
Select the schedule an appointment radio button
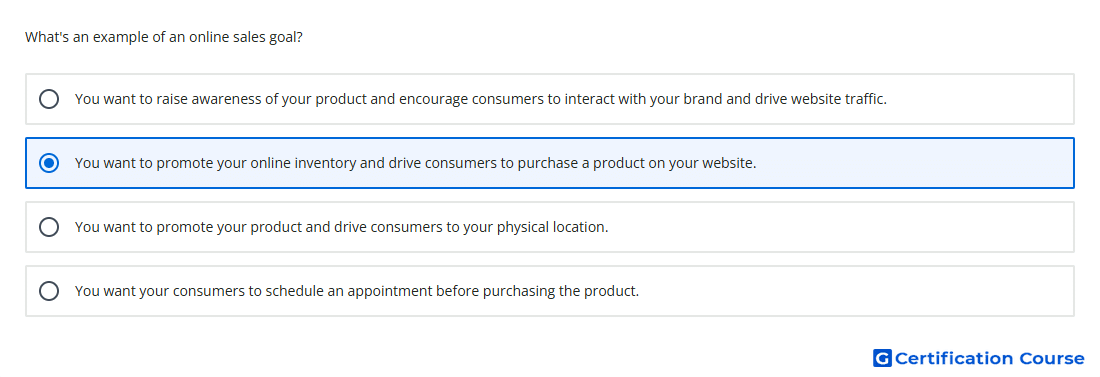[x=49, y=291]
